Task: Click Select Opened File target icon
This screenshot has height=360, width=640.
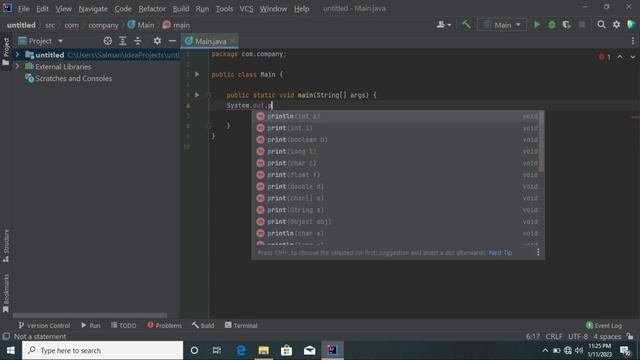Action: pyautogui.click(x=108, y=41)
